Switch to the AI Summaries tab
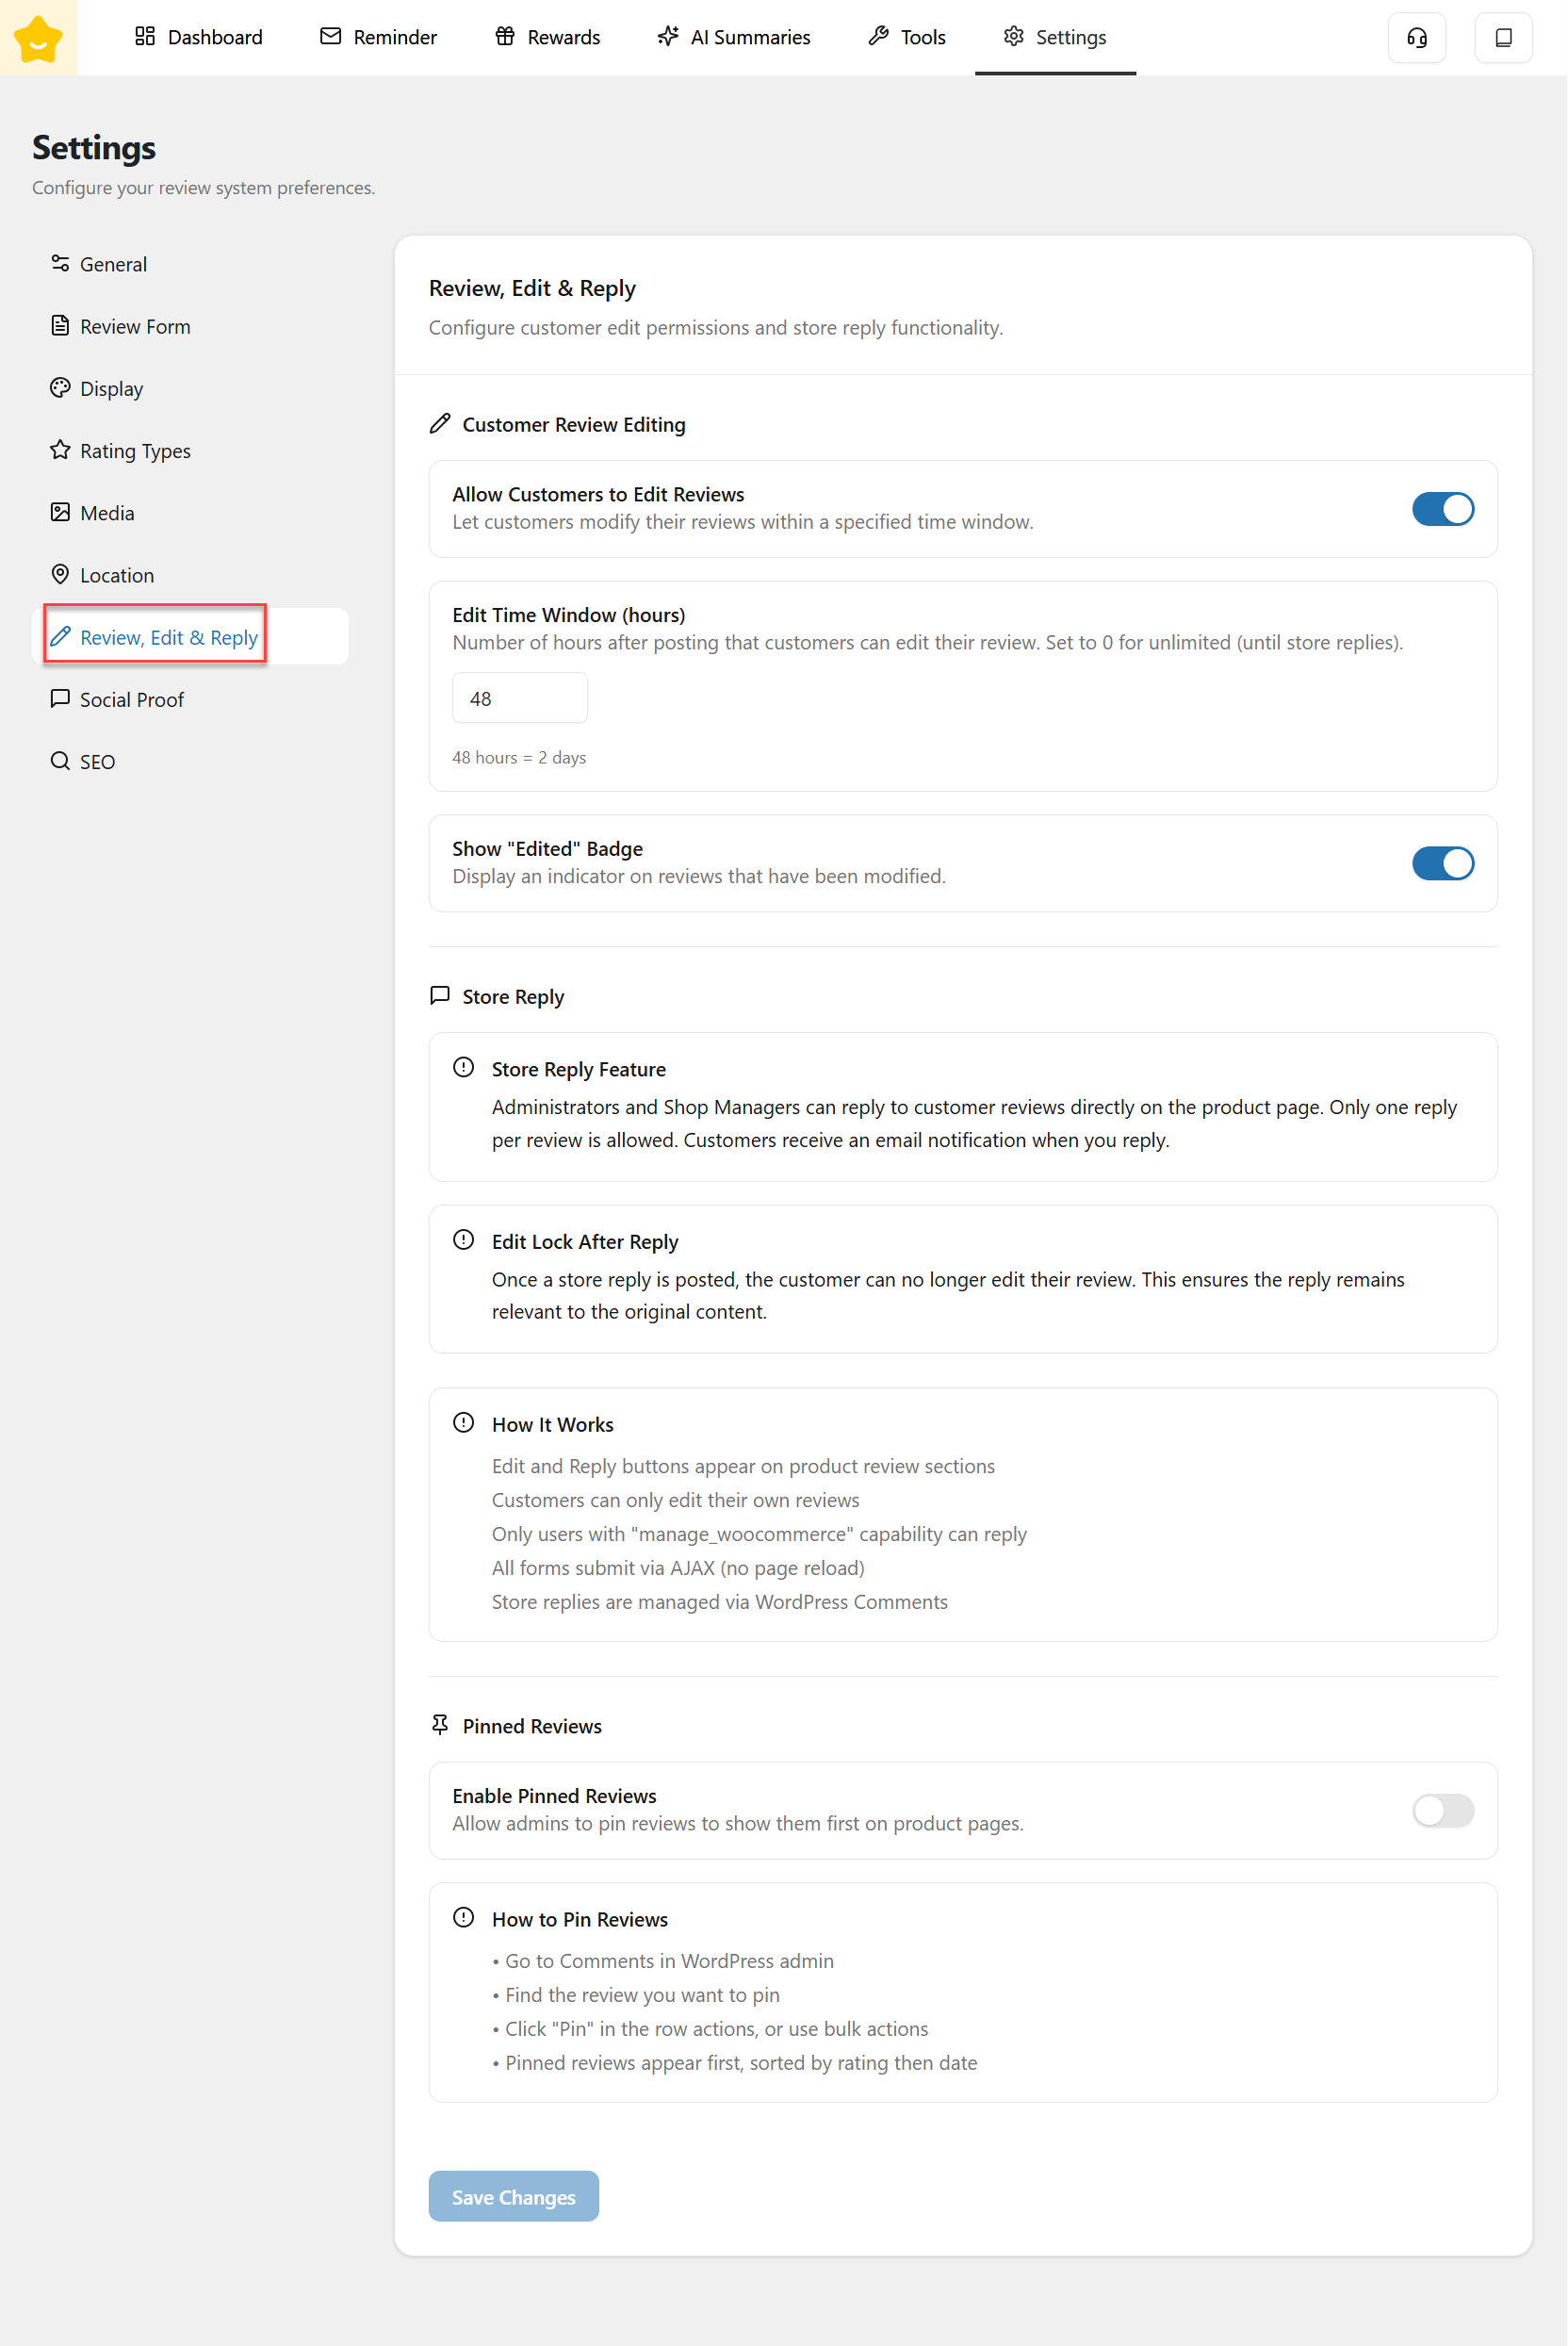Screen dimensions: 1568x2346 point(734,38)
